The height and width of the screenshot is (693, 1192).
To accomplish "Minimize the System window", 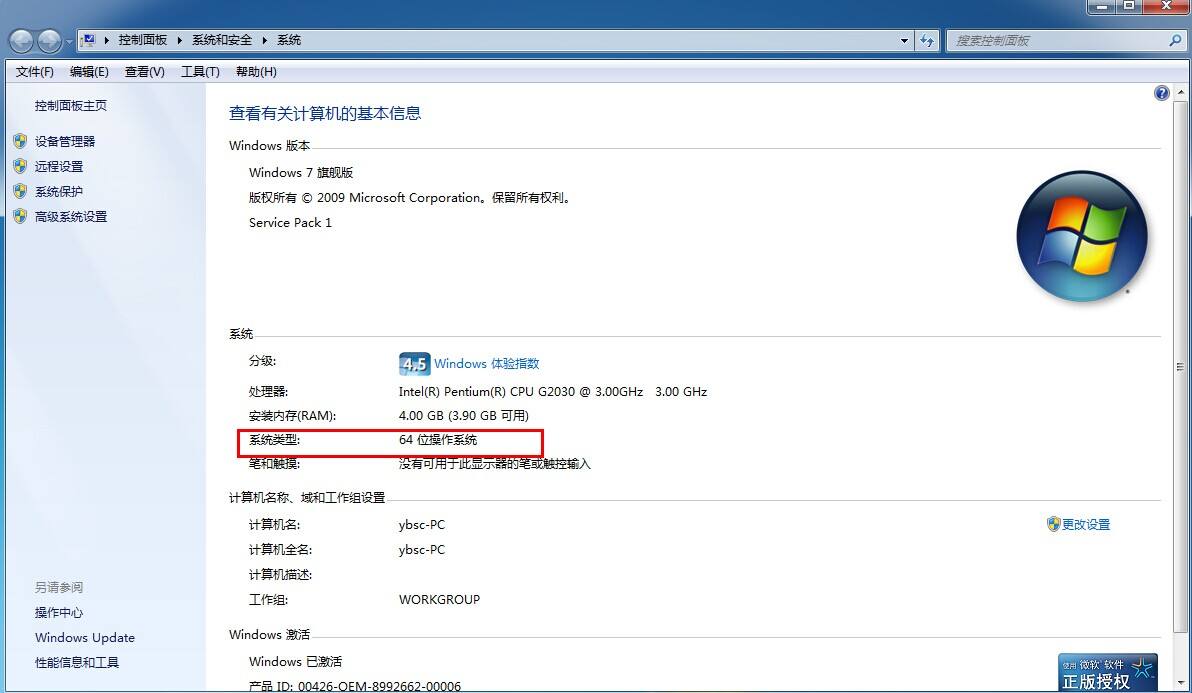I will tap(1101, 6).
